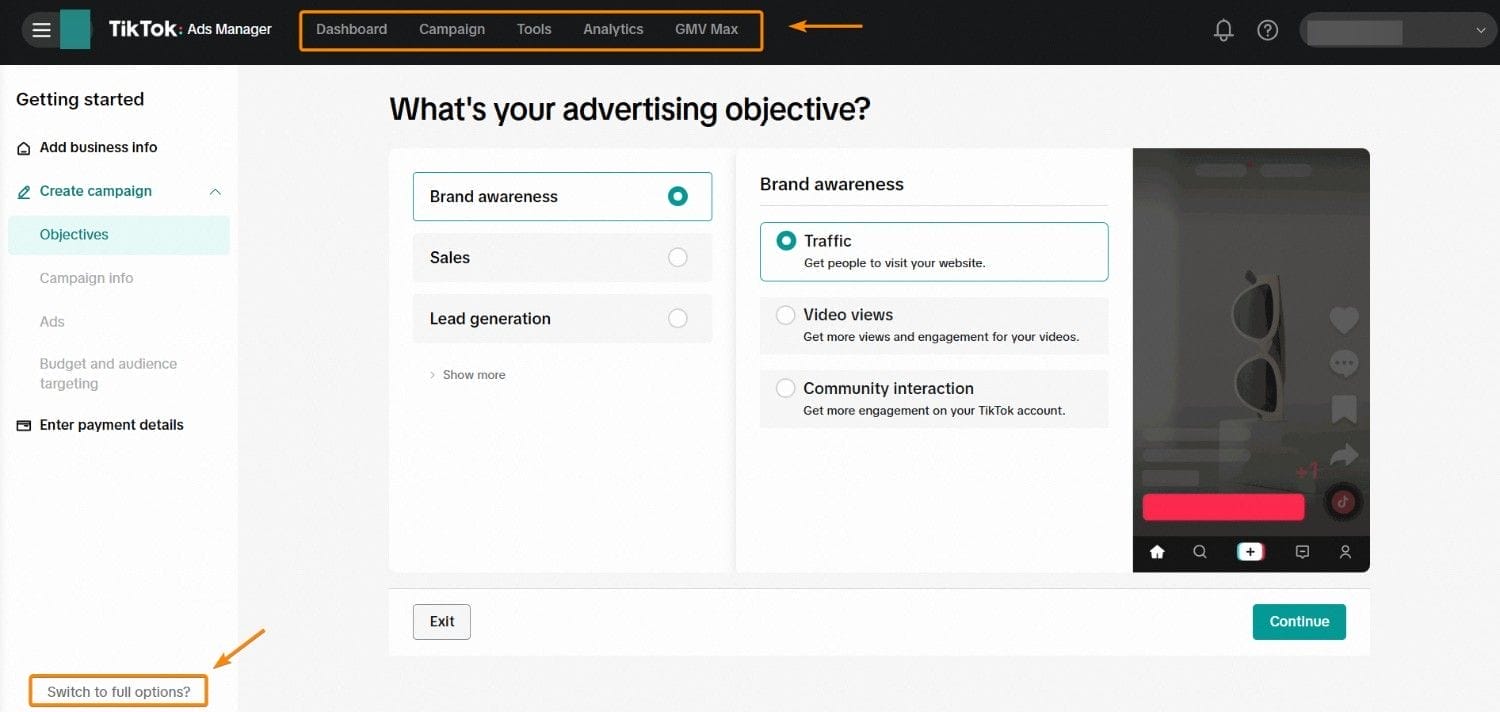Open the GMV Max tab

pos(707,29)
